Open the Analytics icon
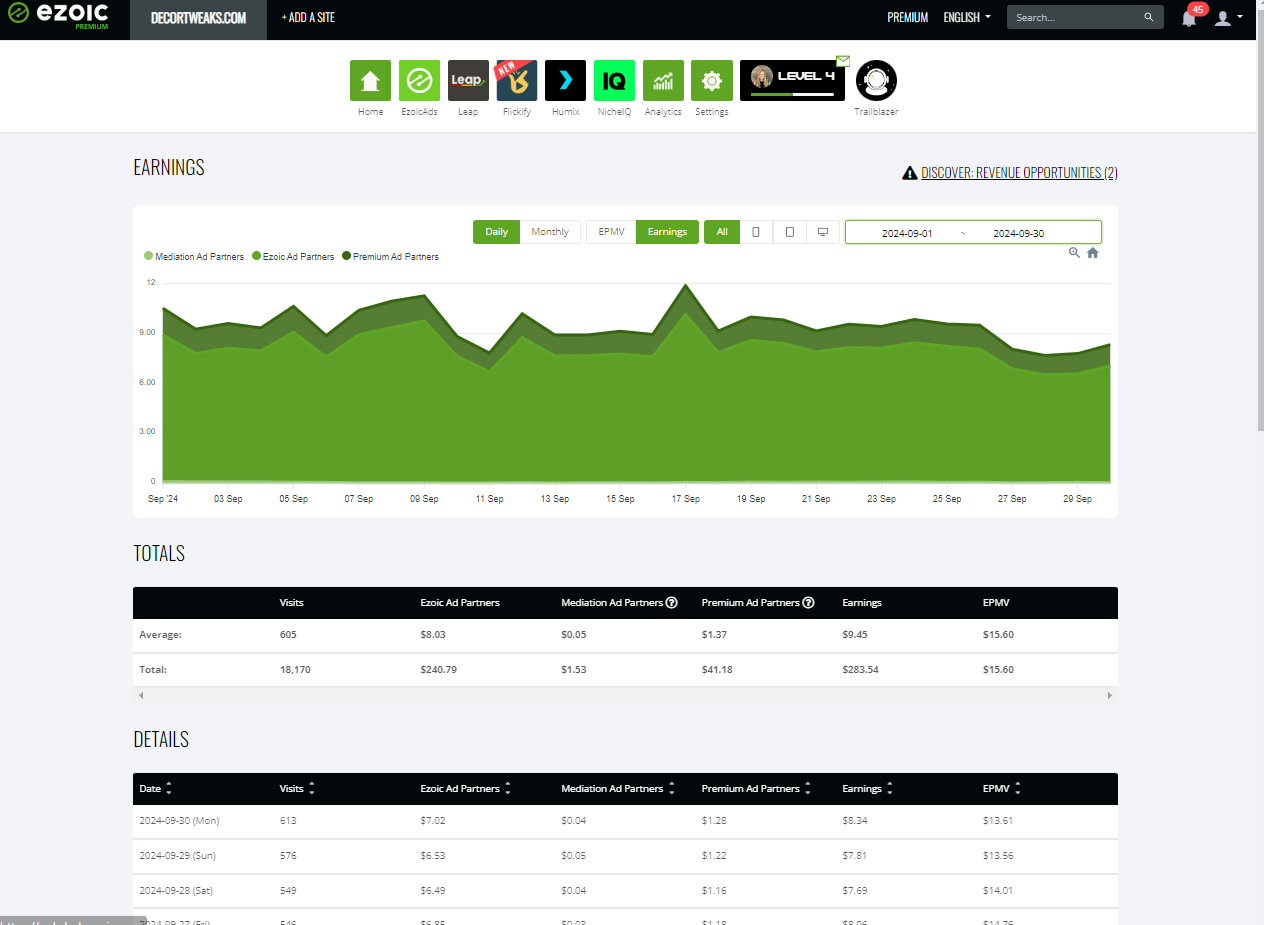The width and height of the screenshot is (1264, 925). tap(663, 81)
